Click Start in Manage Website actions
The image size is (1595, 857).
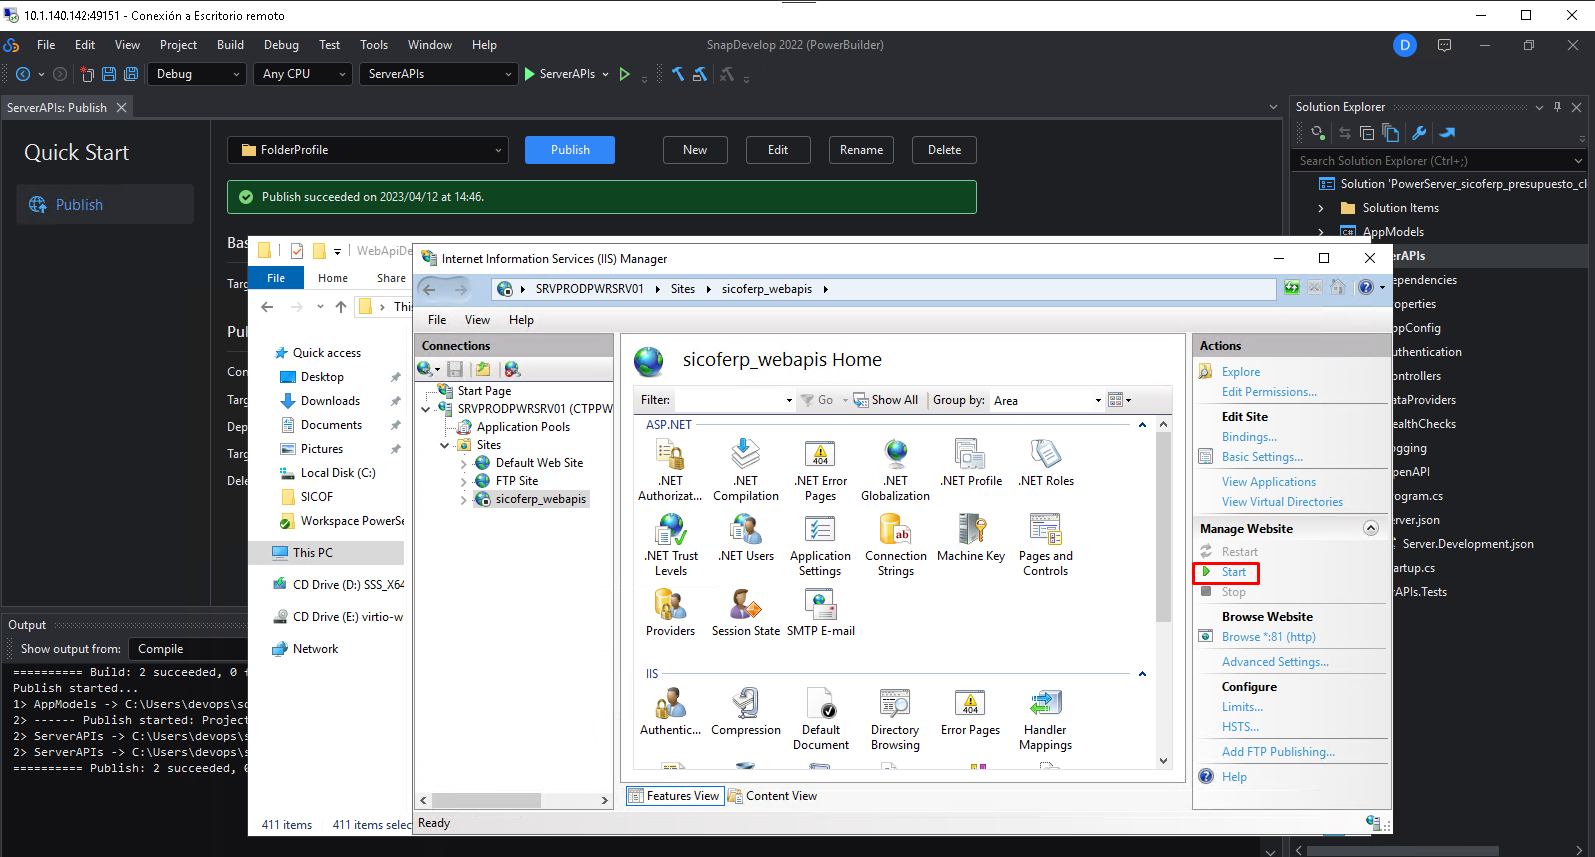tap(1233, 572)
